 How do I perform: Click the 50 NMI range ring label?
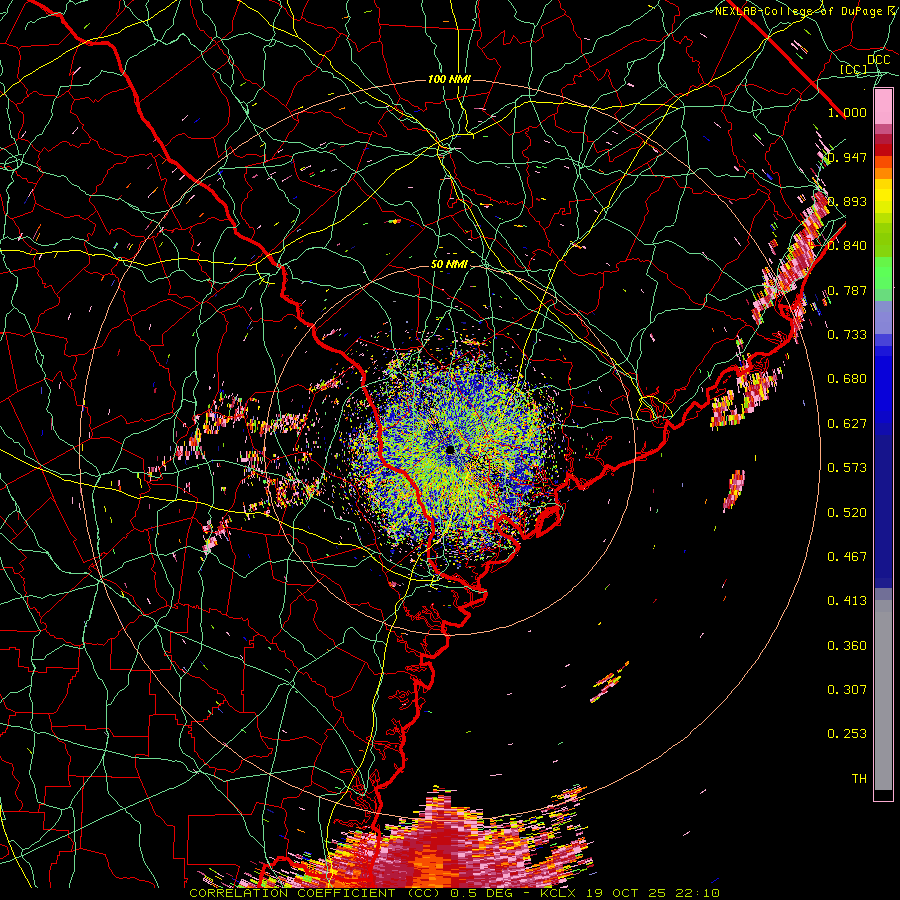[449, 265]
